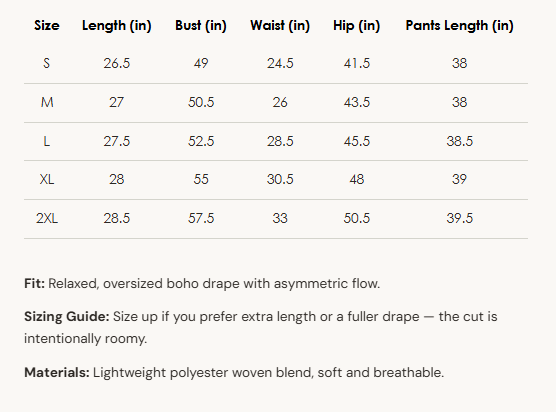Click the Sizing Guide: label
The image size is (556, 412).
coord(67,317)
